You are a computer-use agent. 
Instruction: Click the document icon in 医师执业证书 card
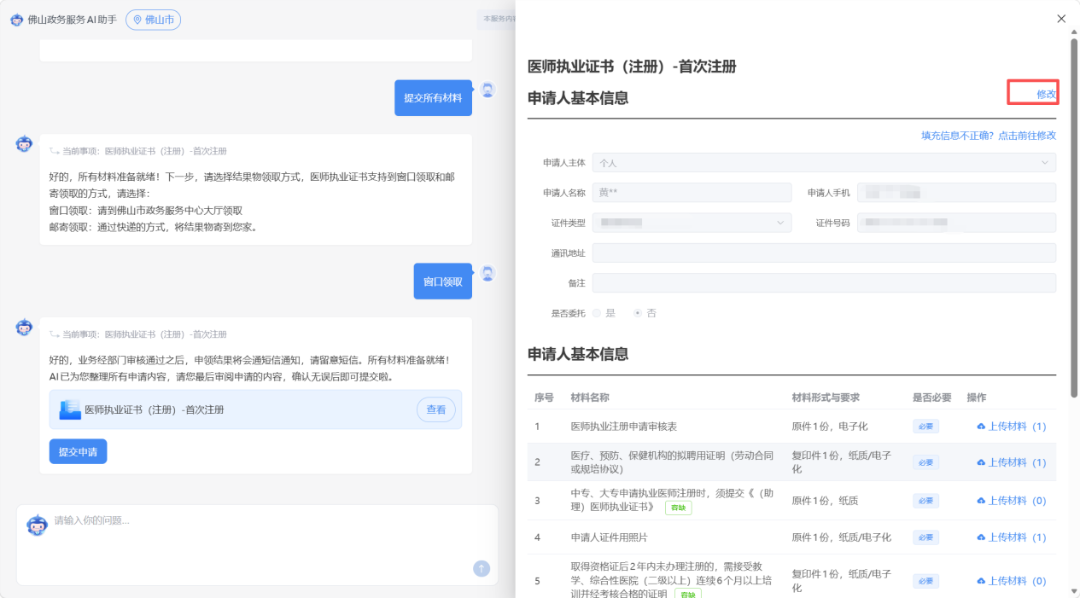coord(70,409)
